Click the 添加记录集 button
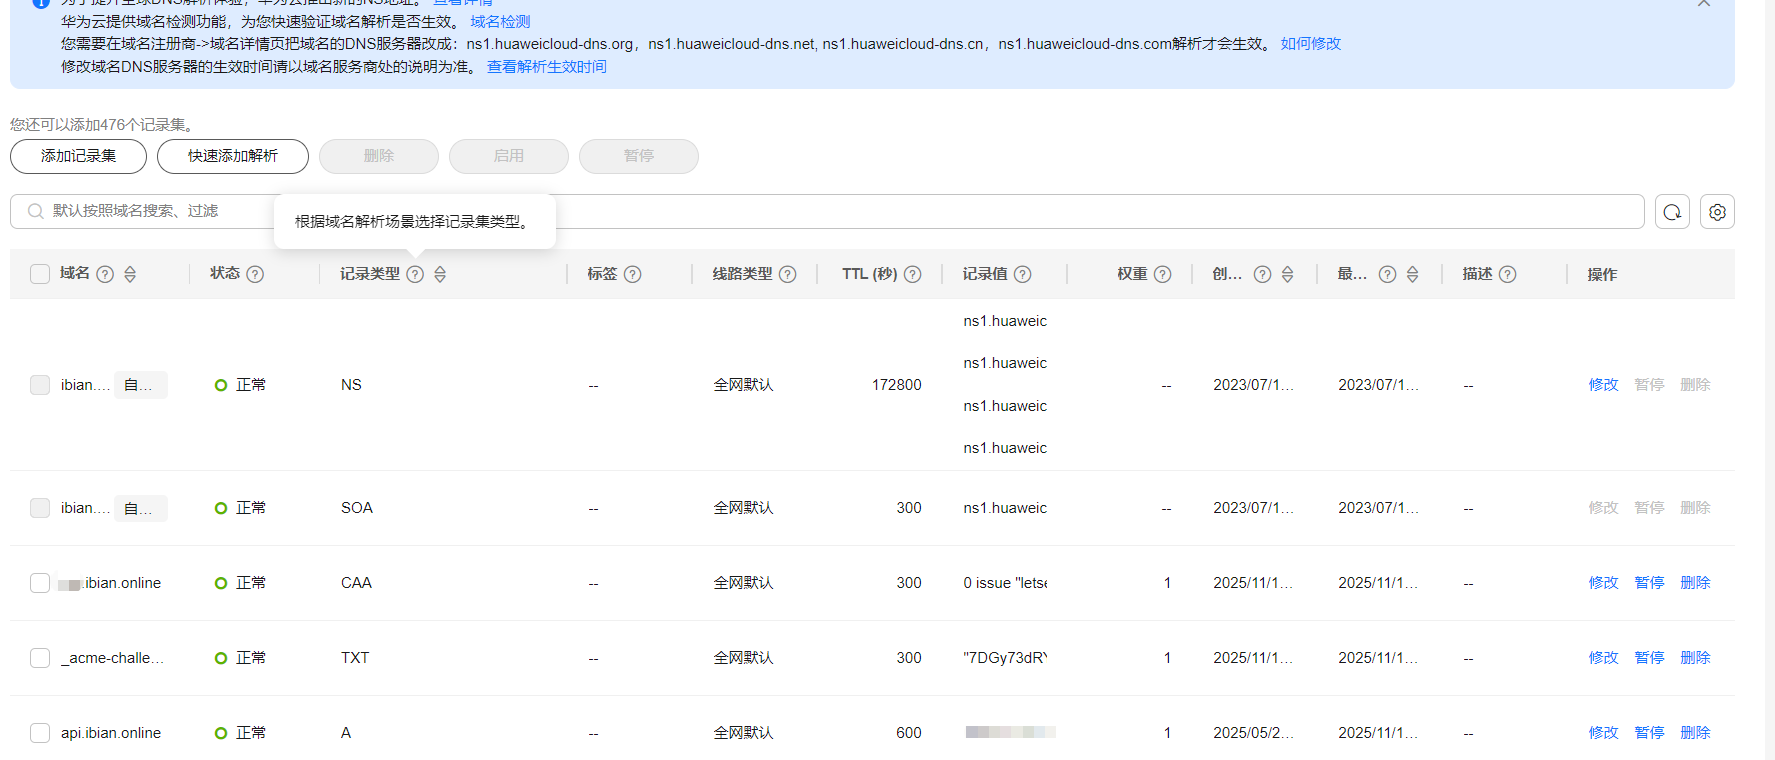The image size is (1775, 760). (78, 156)
